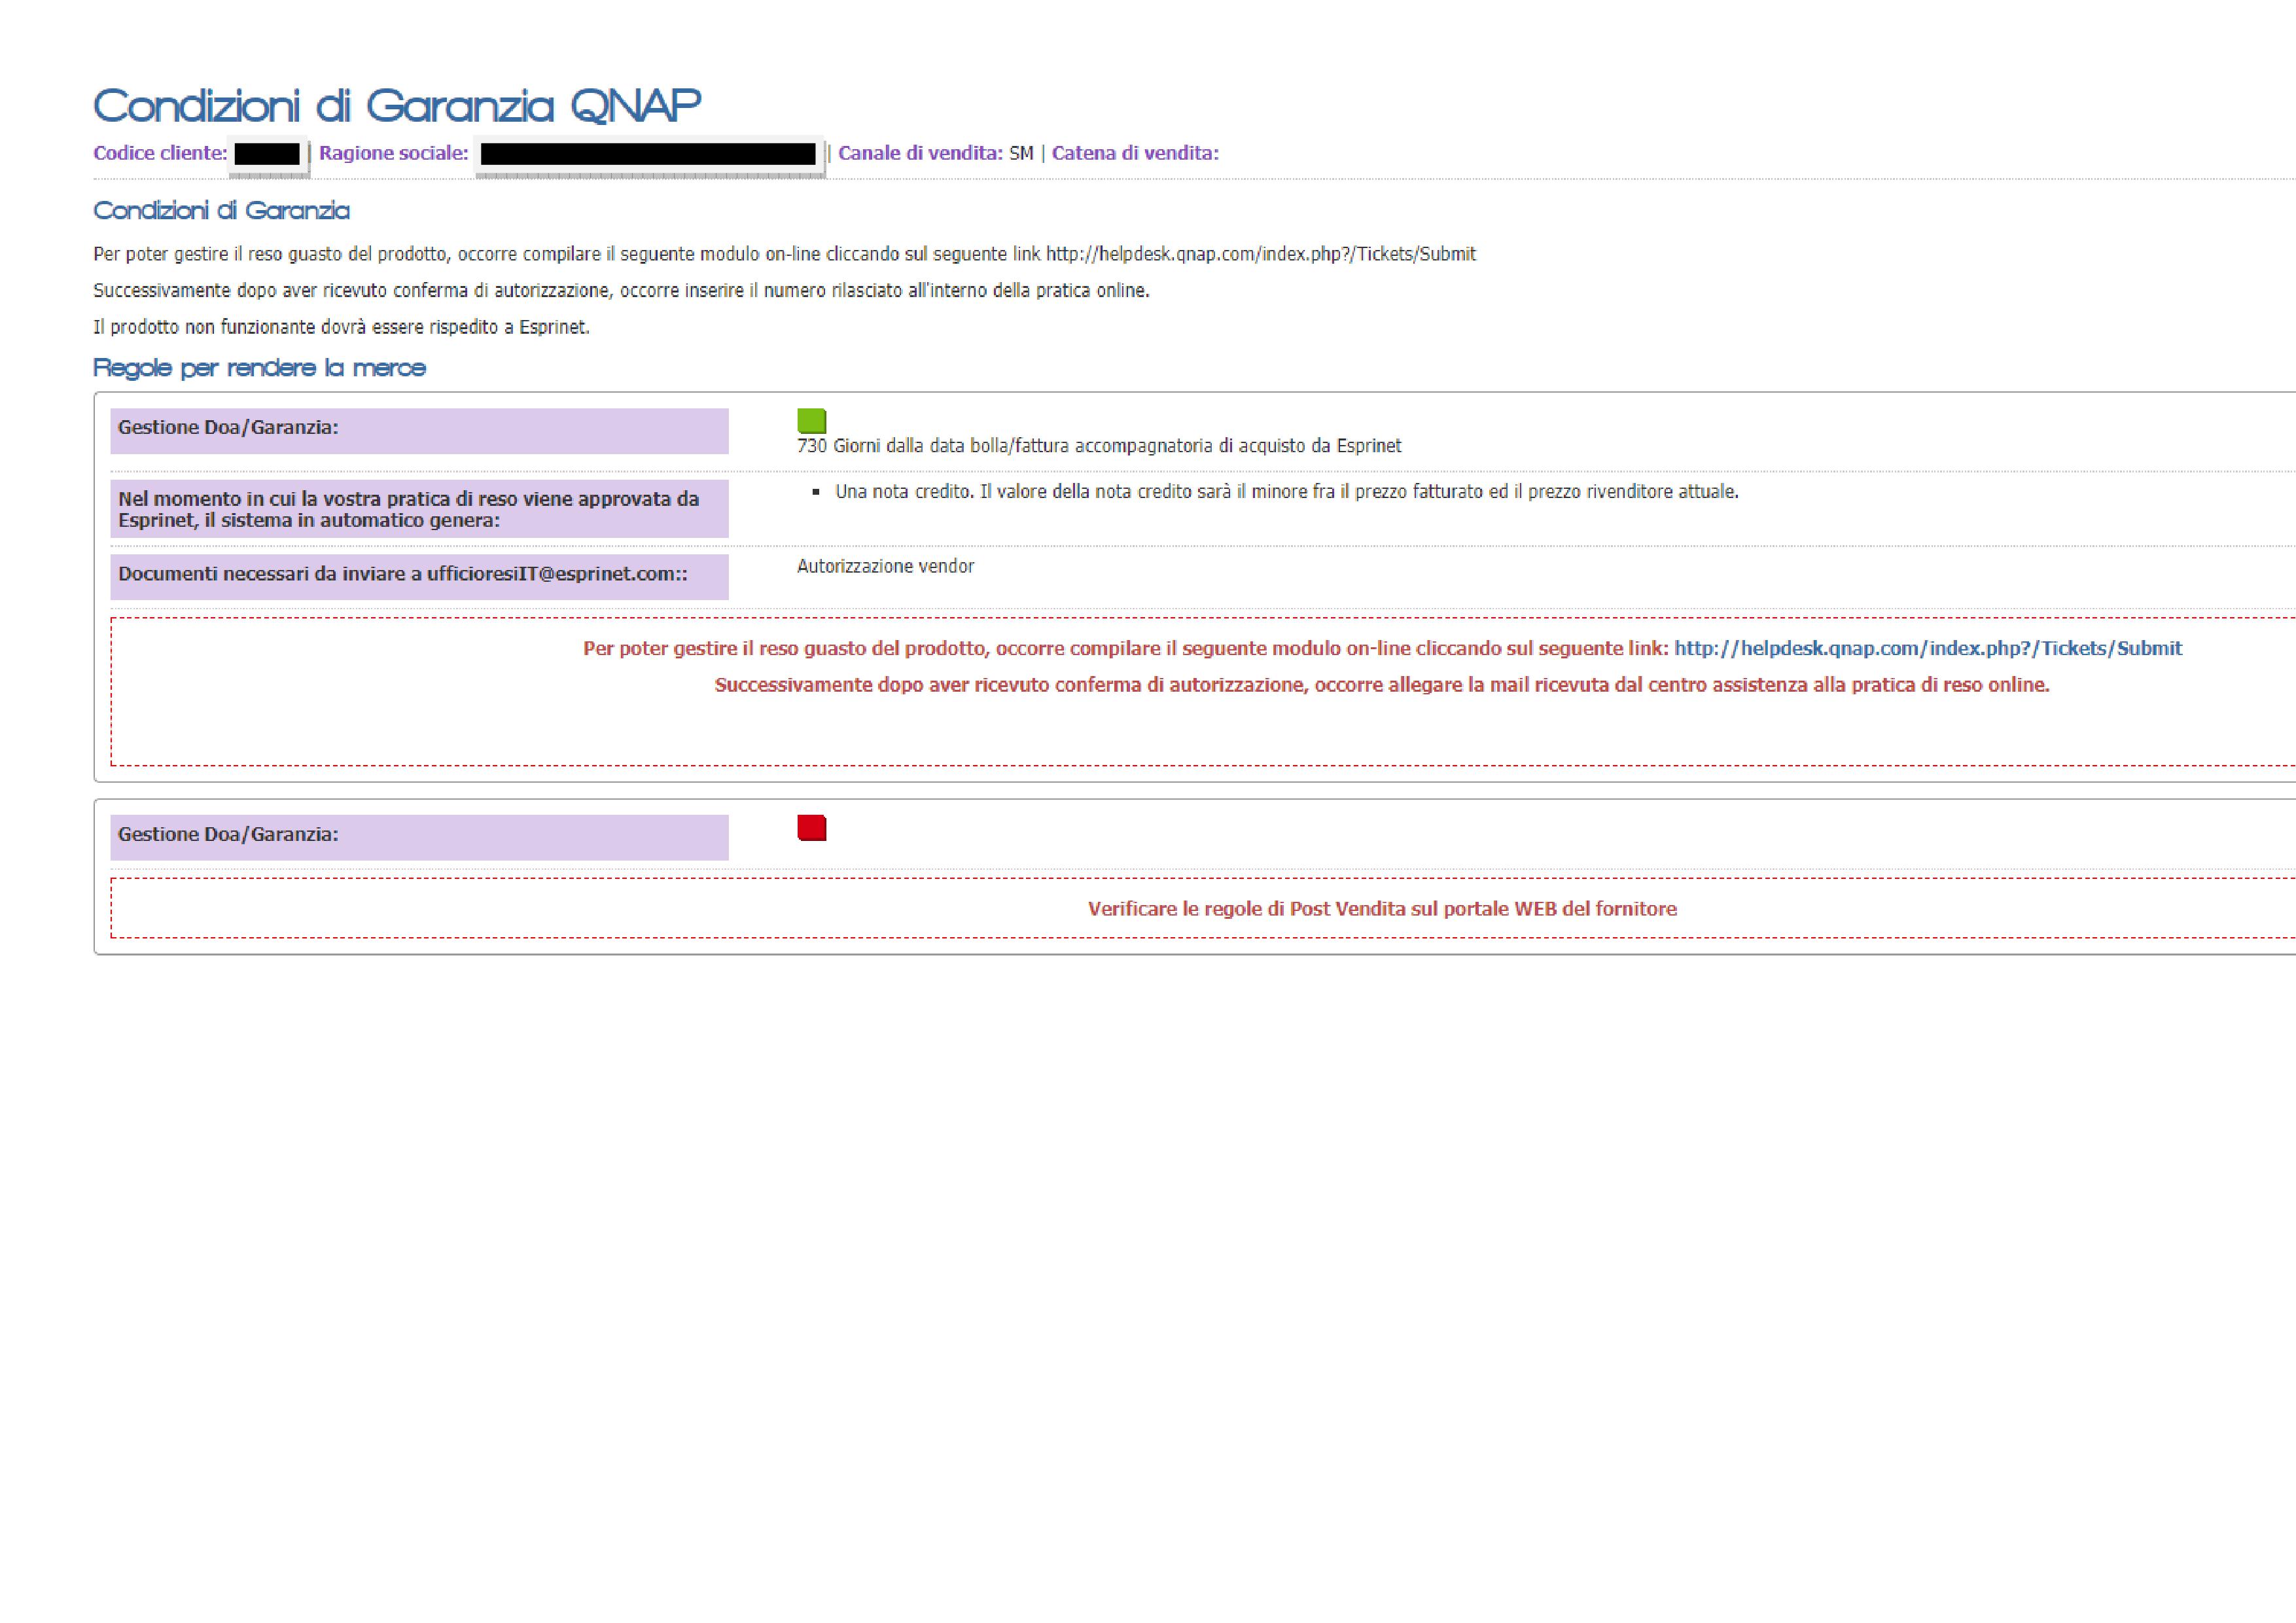Click the Autorizzazione vendor text
The height and width of the screenshot is (1623, 2296).
click(885, 566)
